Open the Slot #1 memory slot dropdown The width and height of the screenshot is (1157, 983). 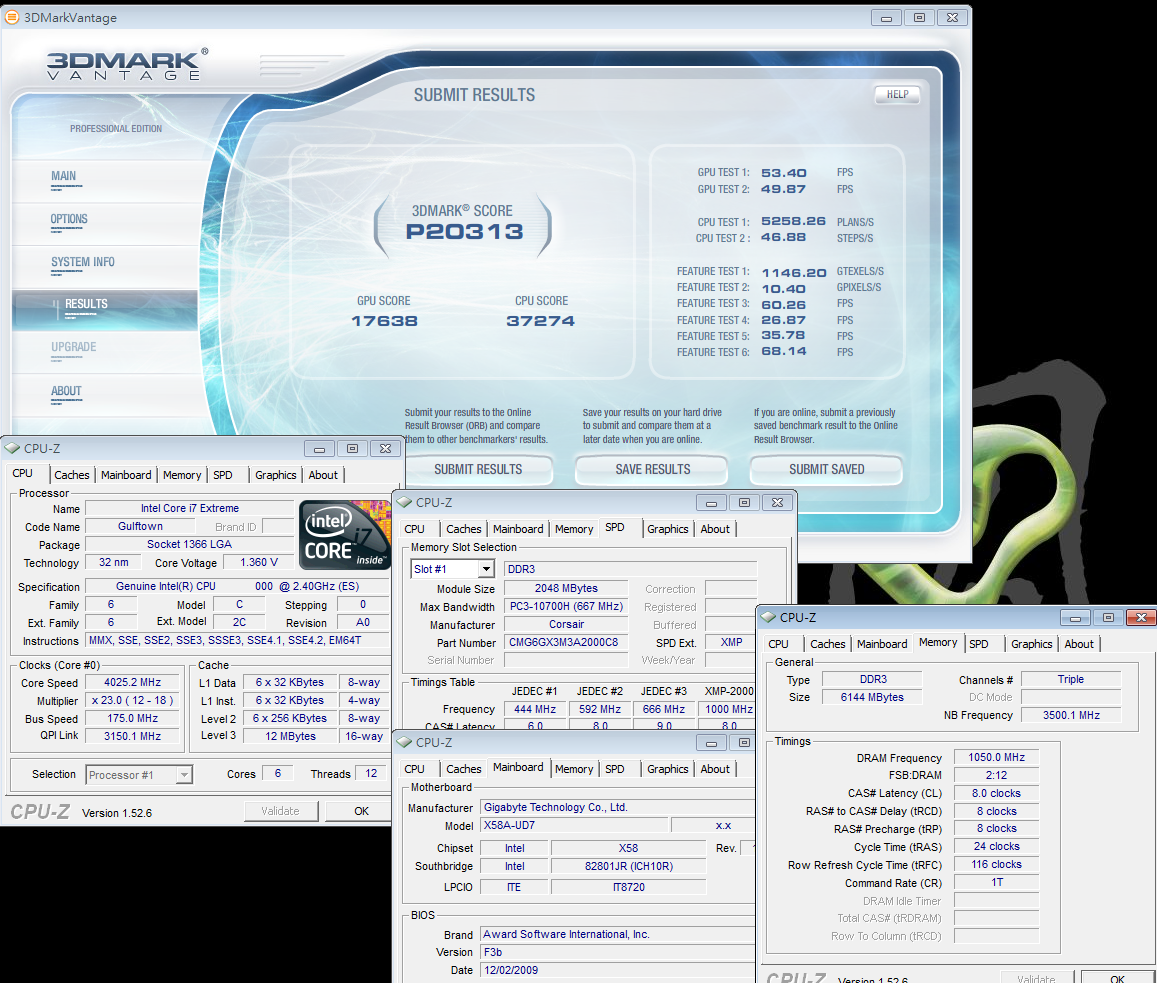pos(486,569)
